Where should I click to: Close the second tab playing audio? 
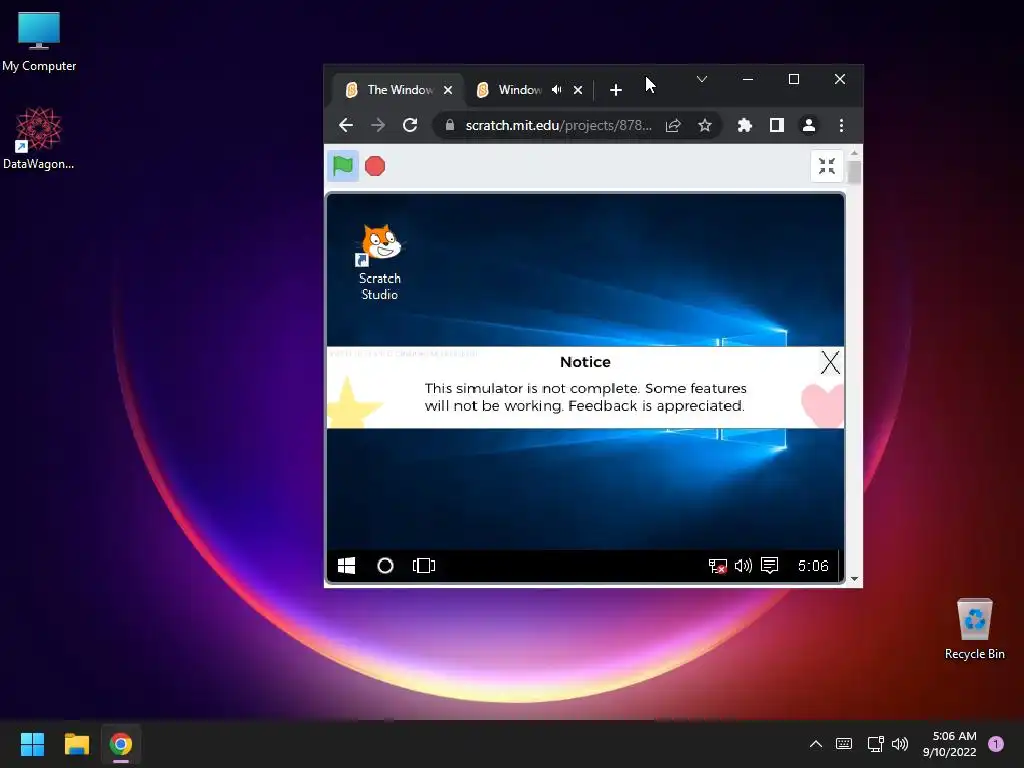point(578,90)
